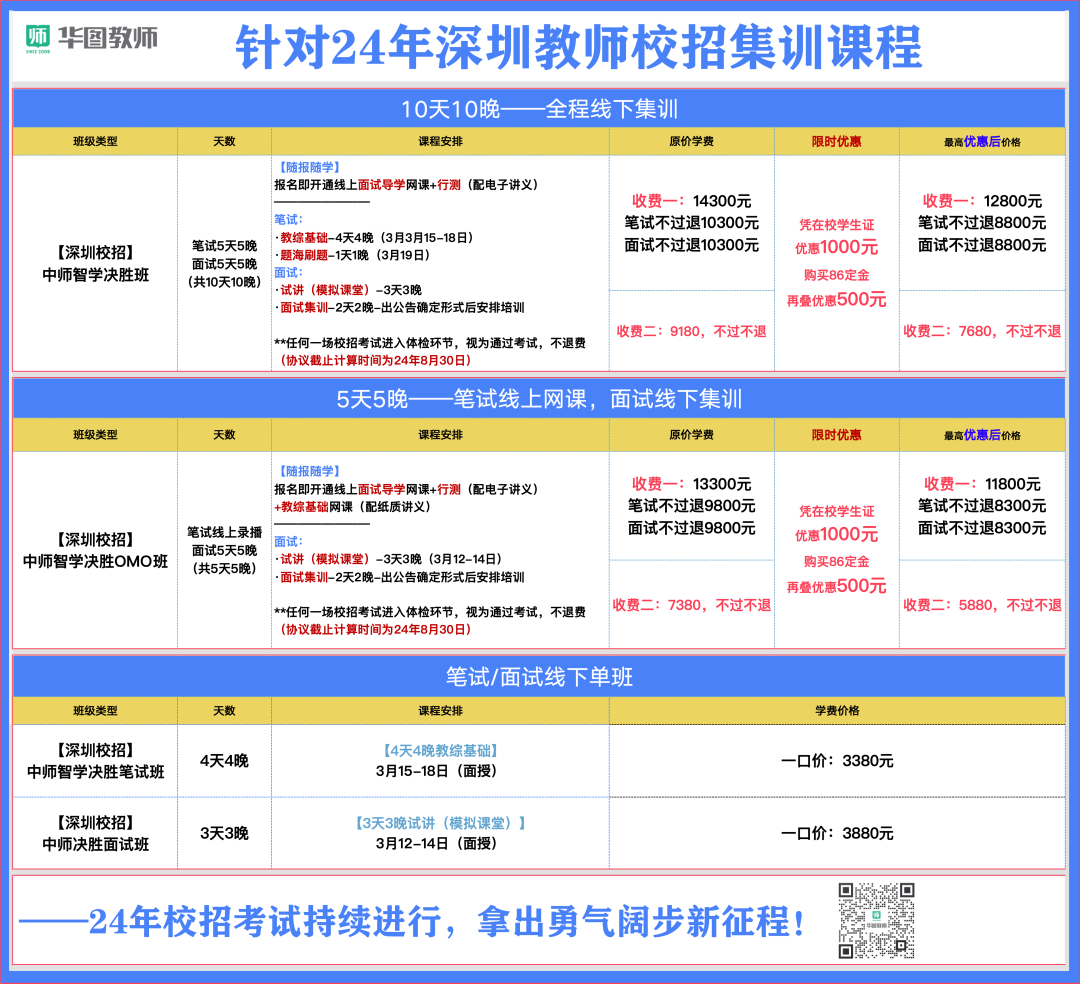
Task: Click "笔试不过退10300元"
Action: 692,223
